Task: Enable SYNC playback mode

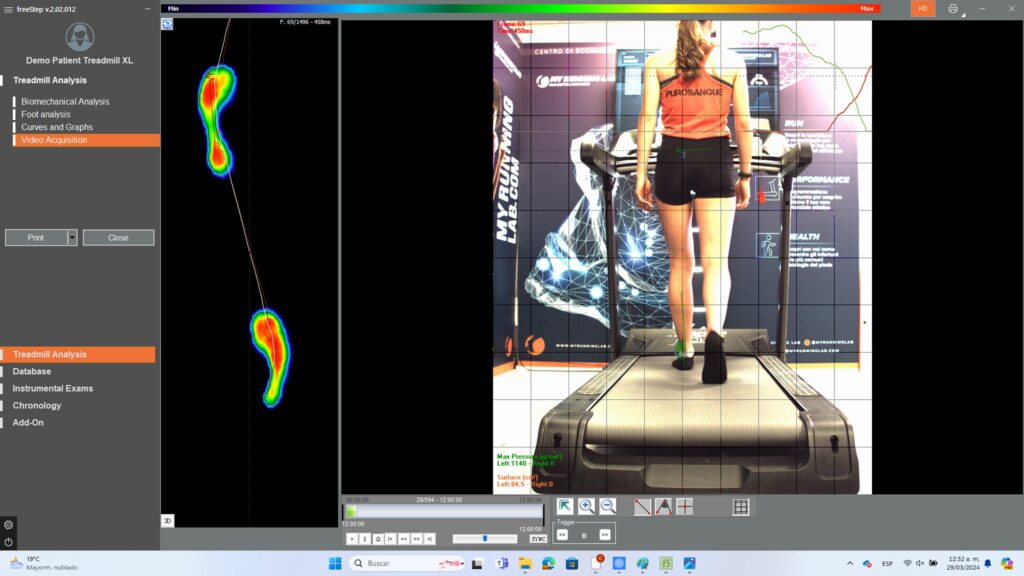Action: (539, 538)
